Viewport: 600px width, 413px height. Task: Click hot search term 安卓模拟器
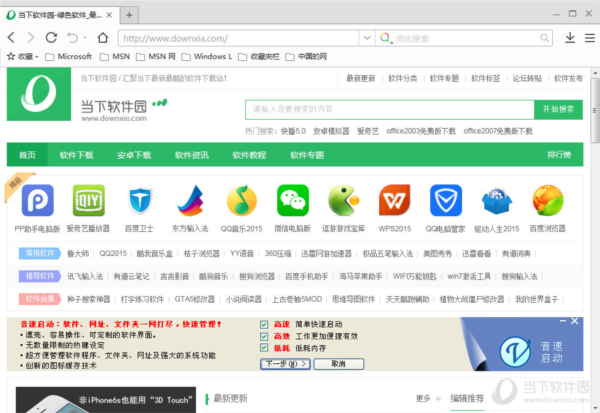point(331,131)
